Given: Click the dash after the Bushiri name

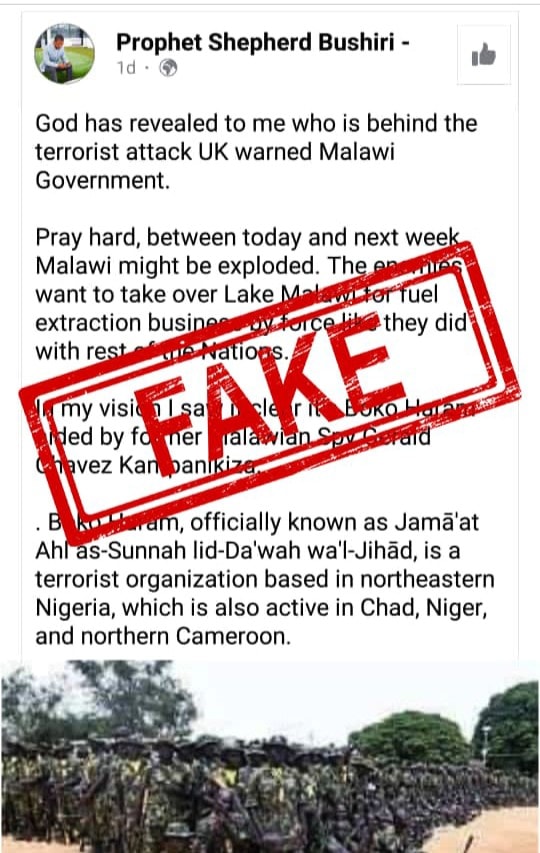Looking at the screenshot, I should point(405,45).
